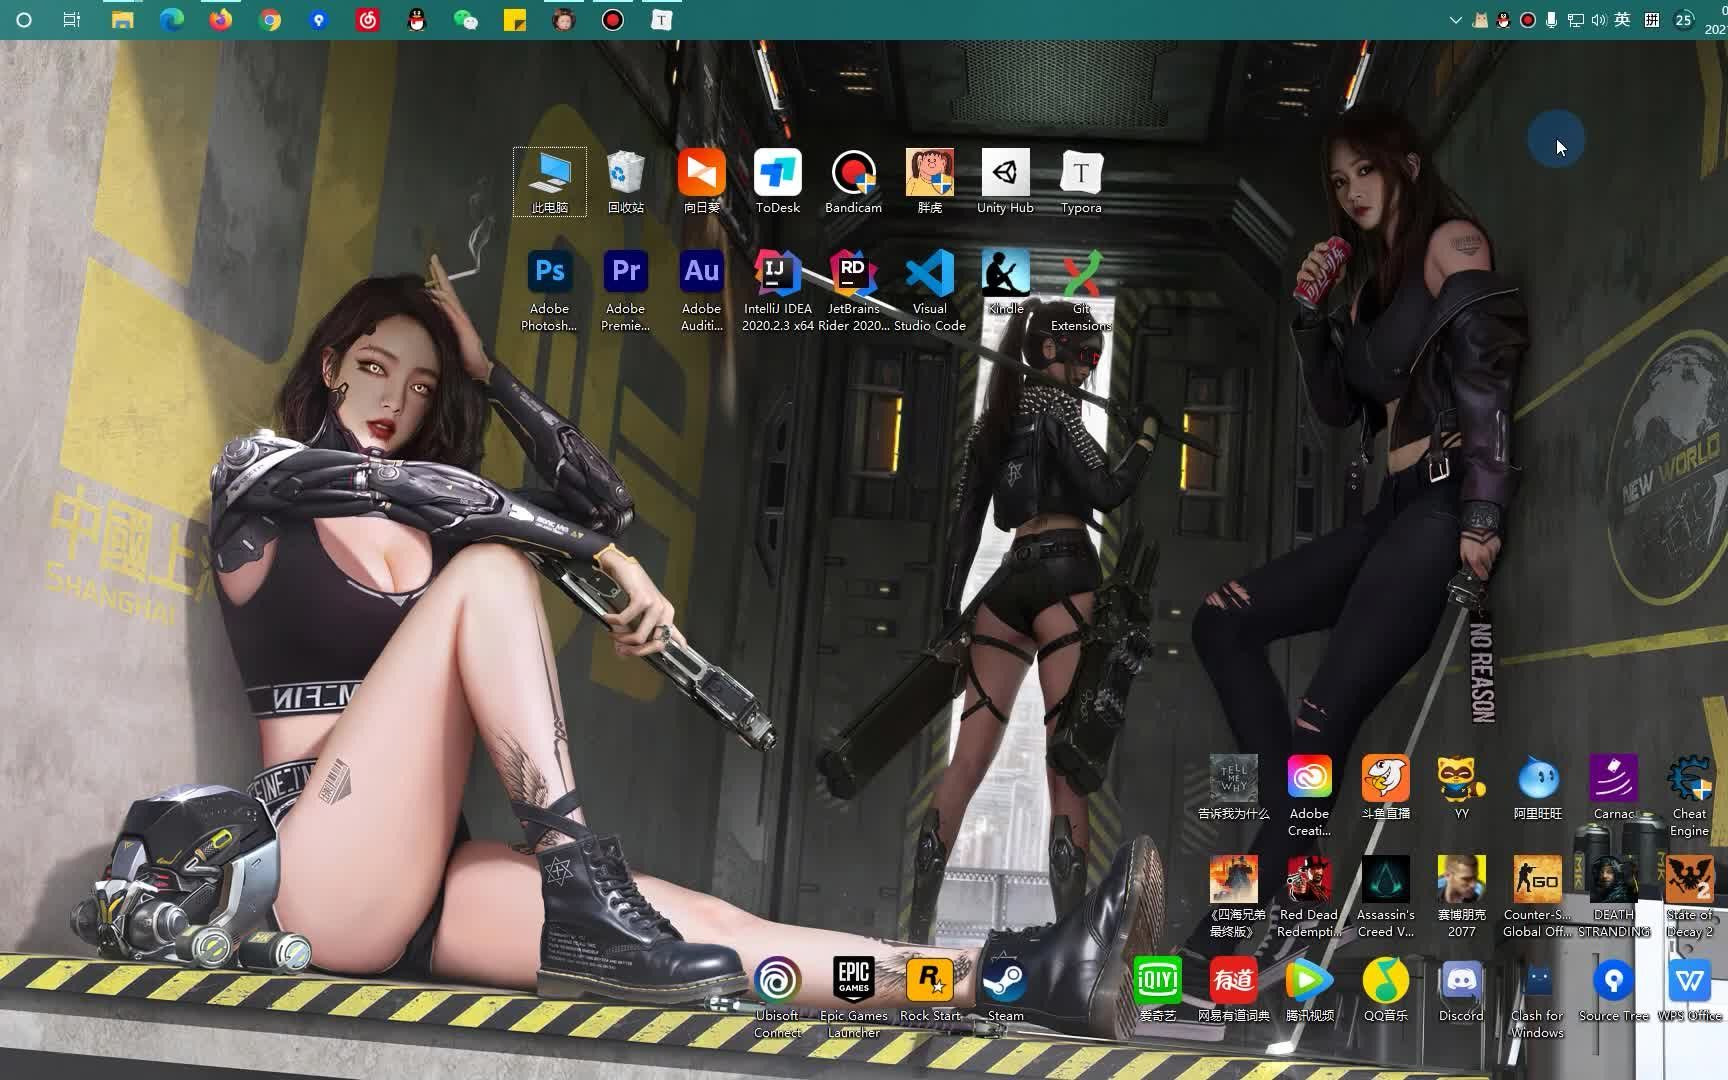1728x1080 pixels.
Task: Launch Adobe Audition shortcut
Action: (x=702, y=291)
